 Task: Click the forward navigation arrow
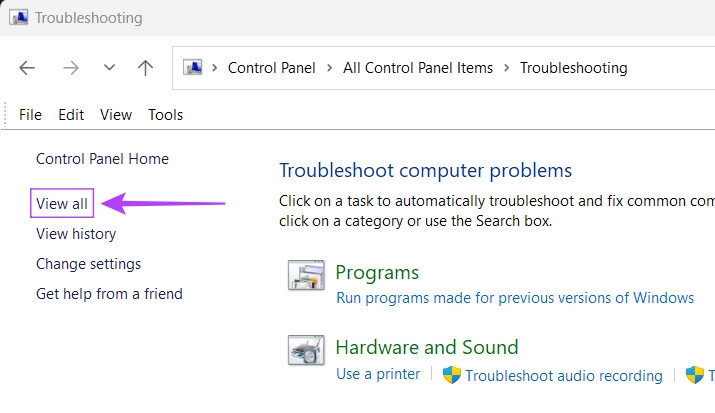coord(71,68)
